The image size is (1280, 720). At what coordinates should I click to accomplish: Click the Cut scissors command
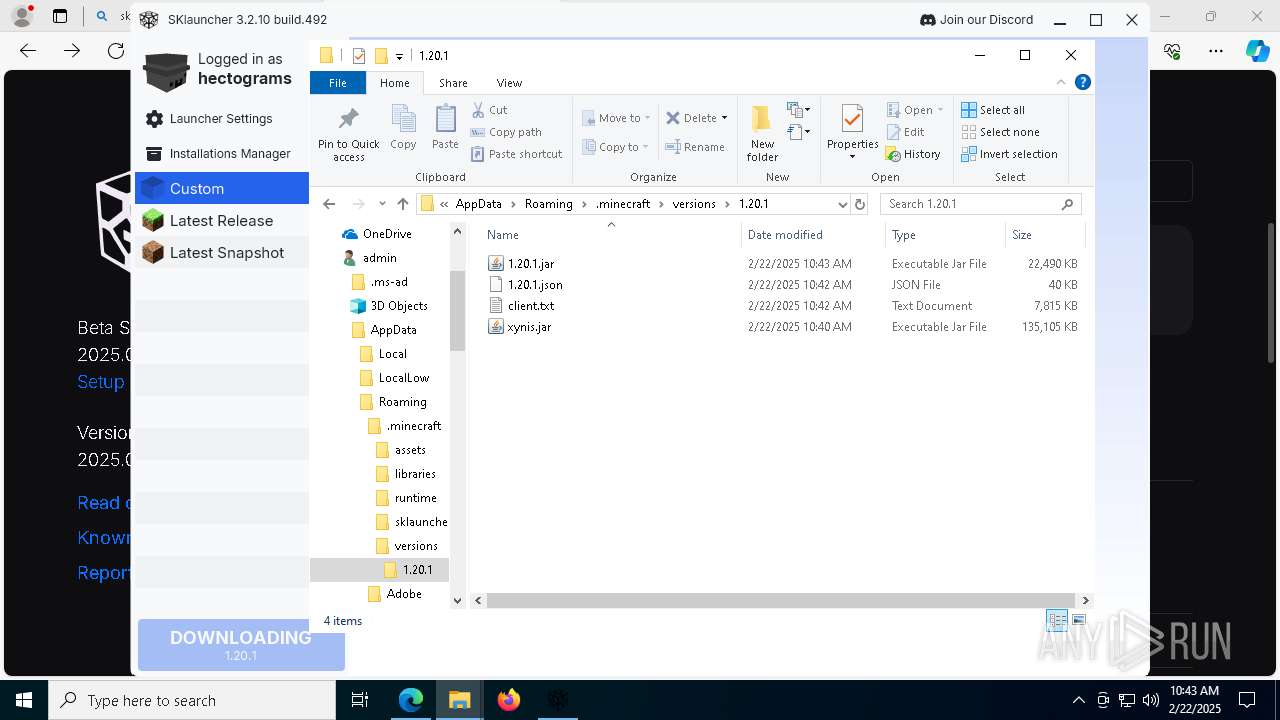[x=489, y=110]
